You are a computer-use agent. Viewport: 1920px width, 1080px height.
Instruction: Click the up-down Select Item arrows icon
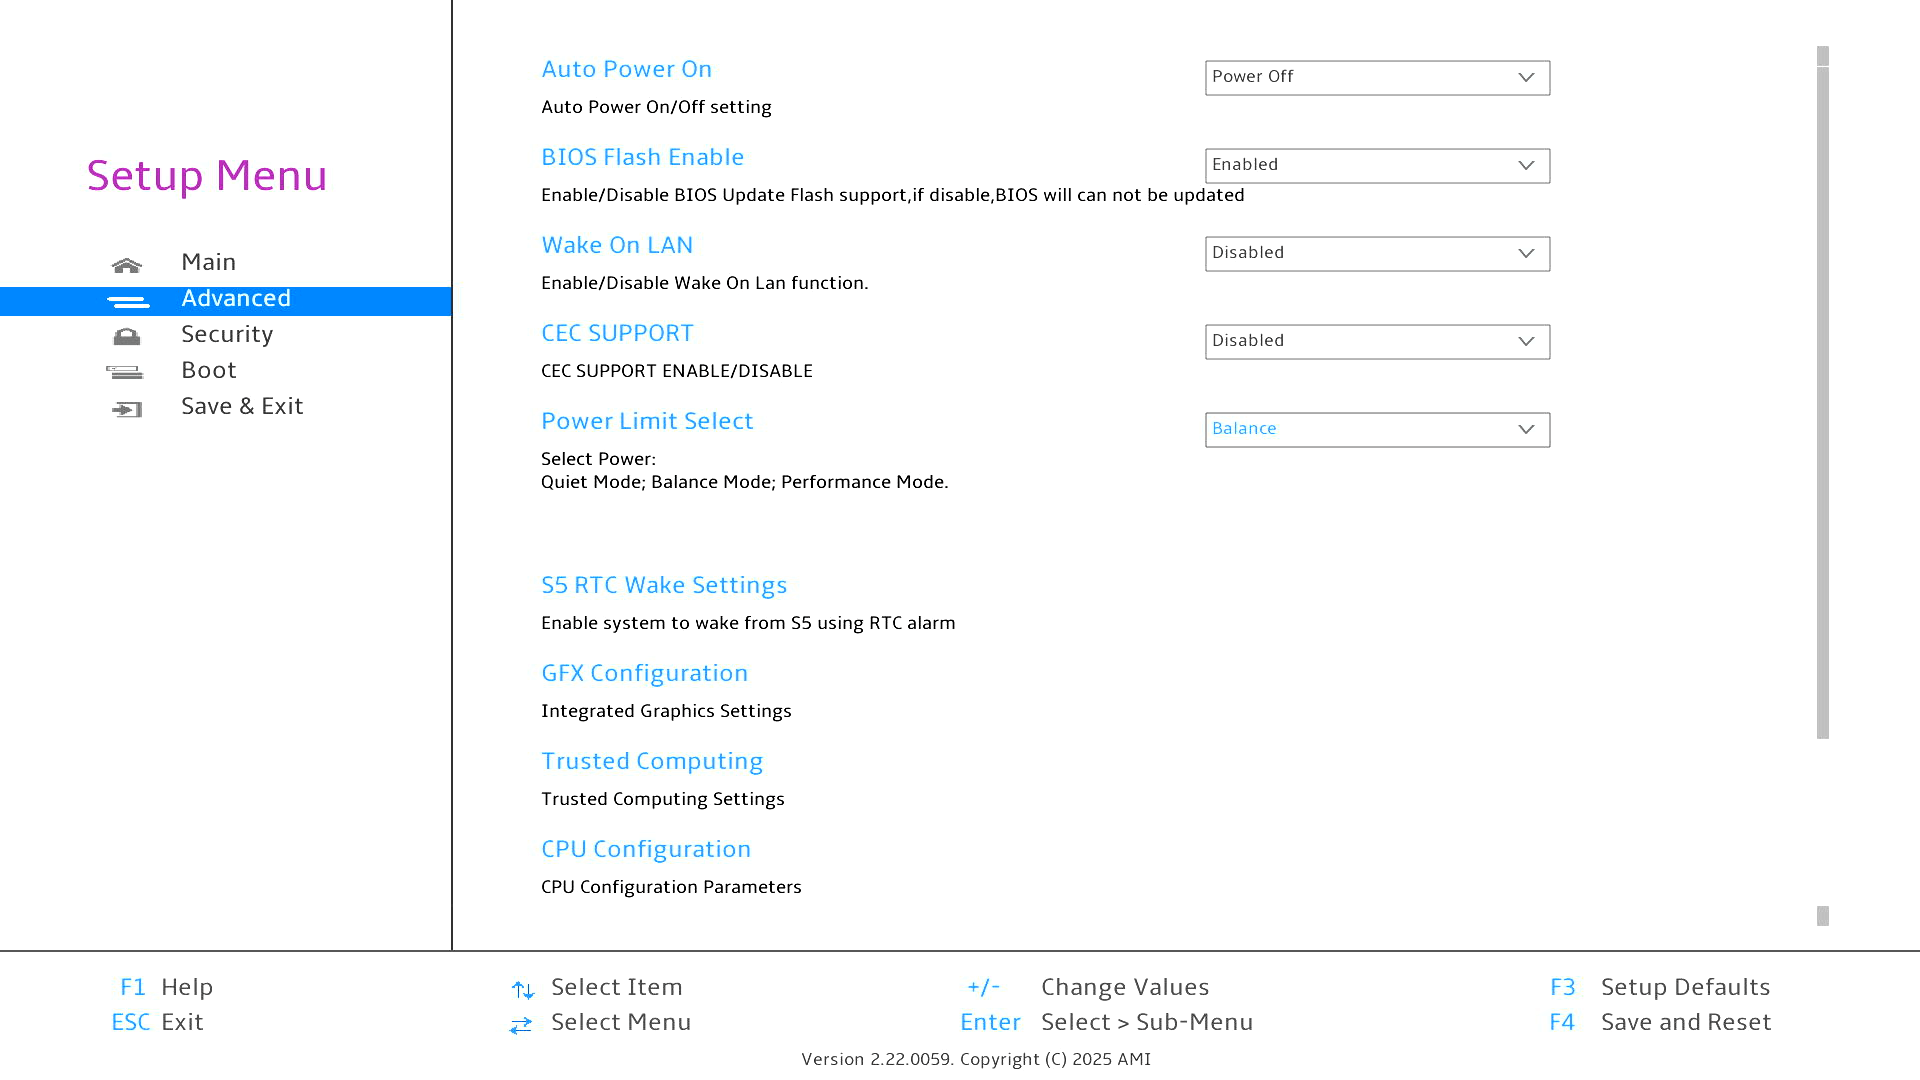522,990
